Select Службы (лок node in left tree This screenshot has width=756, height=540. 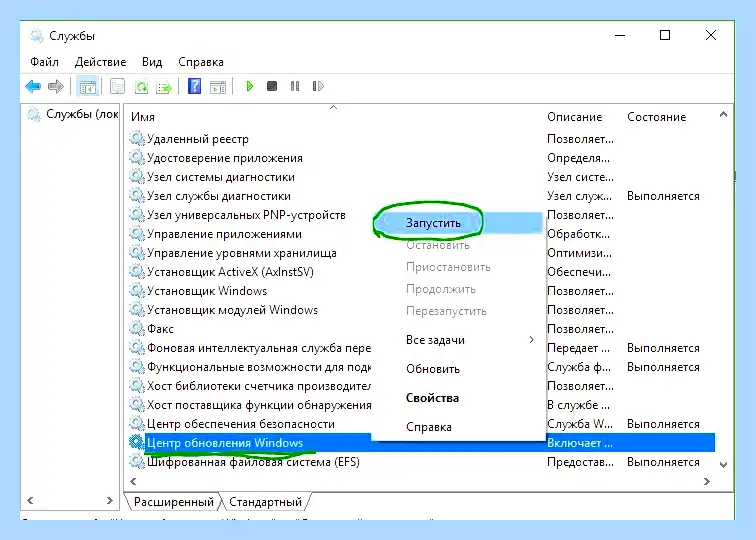point(82,114)
